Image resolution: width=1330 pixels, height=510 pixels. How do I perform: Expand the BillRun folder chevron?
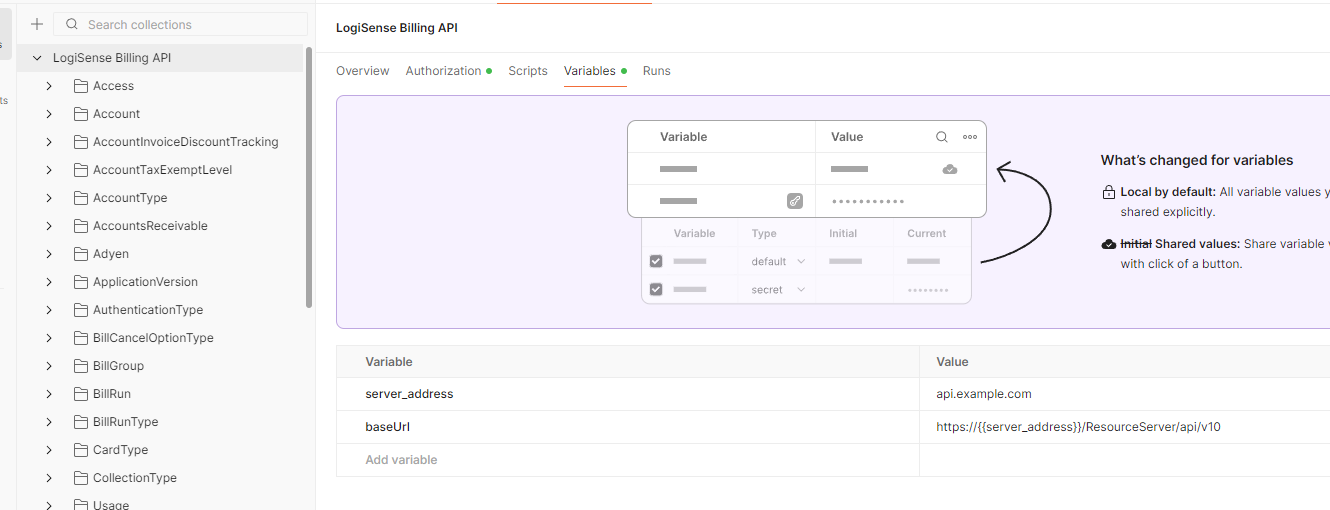[49, 394]
